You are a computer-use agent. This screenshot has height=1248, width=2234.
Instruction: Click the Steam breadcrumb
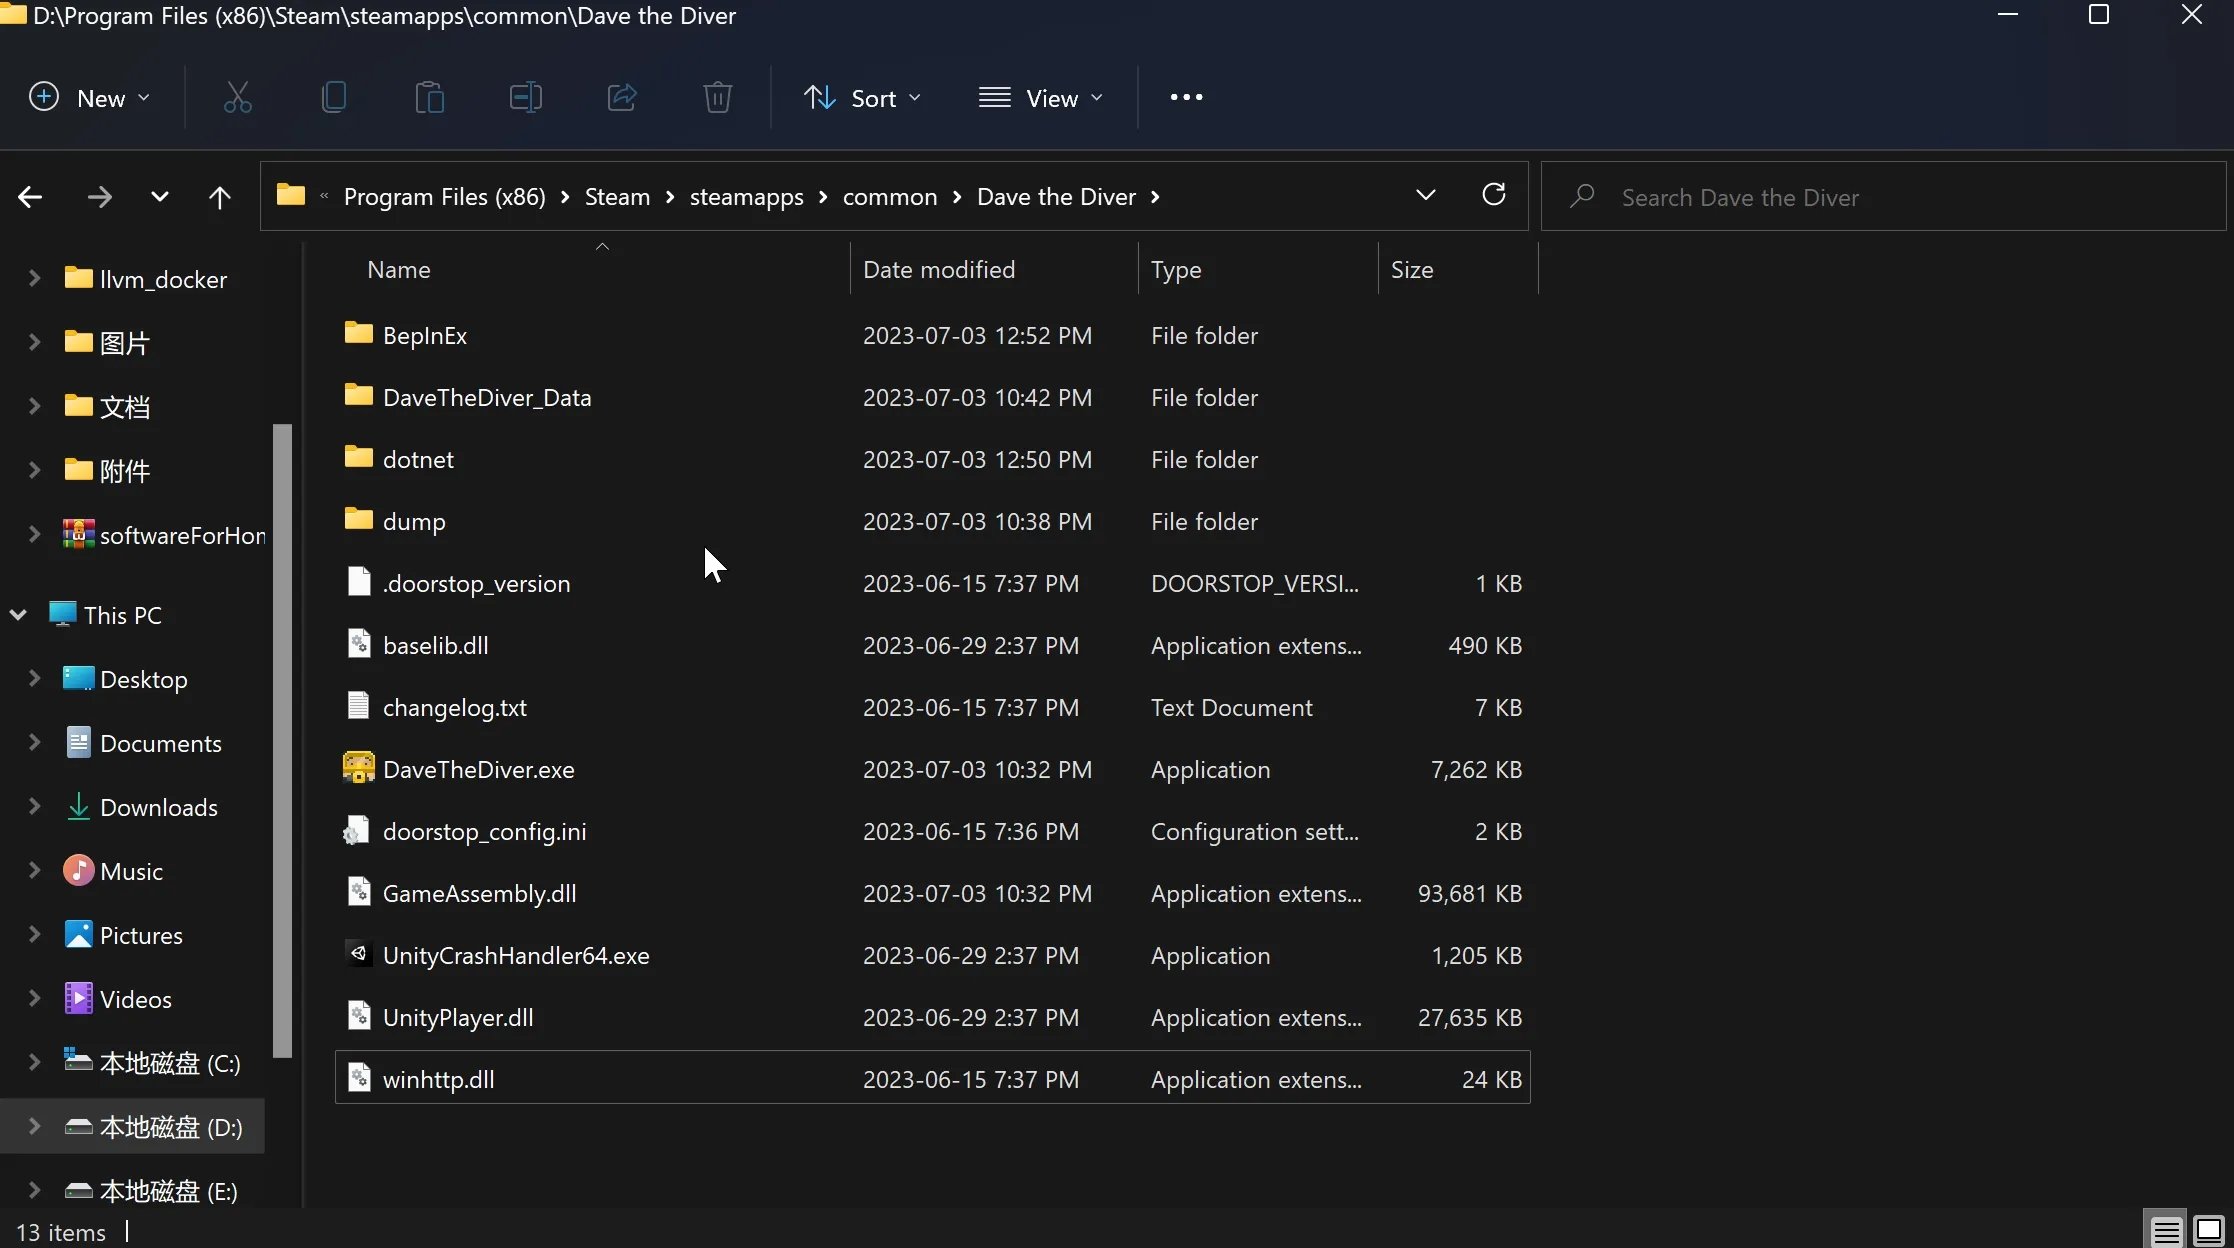tap(617, 197)
